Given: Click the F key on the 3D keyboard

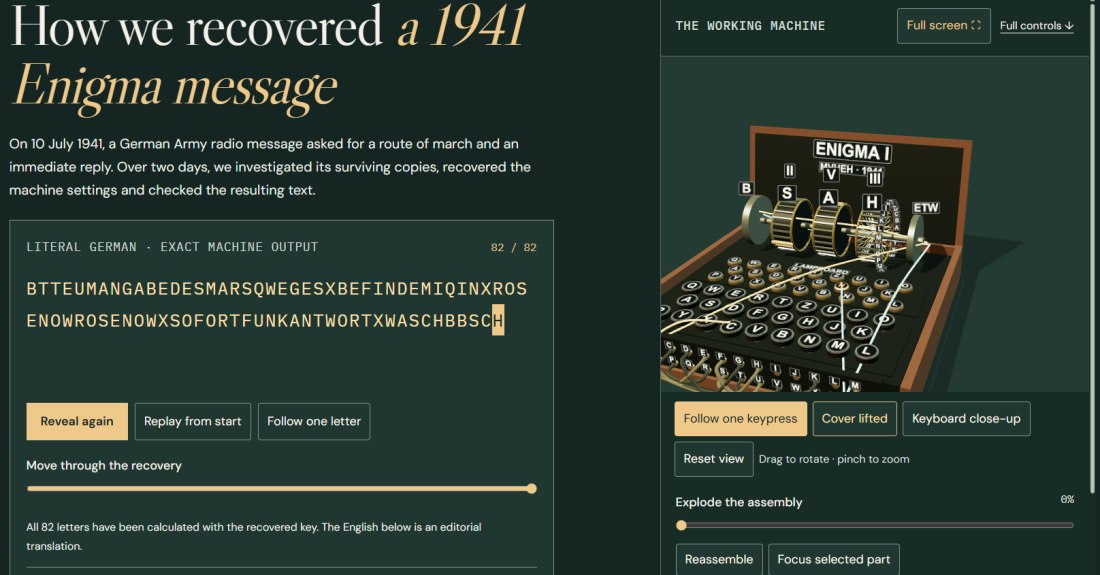Looking at the screenshot, I should coord(758,313).
